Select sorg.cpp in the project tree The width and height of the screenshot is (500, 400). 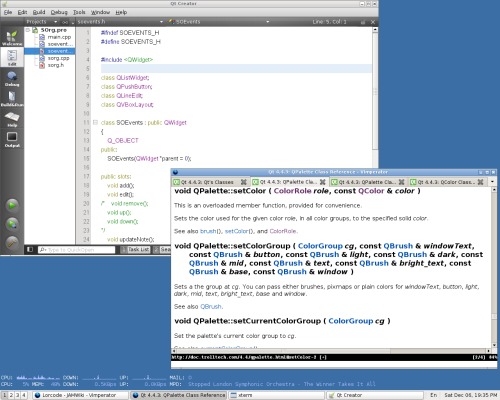click(58, 58)
